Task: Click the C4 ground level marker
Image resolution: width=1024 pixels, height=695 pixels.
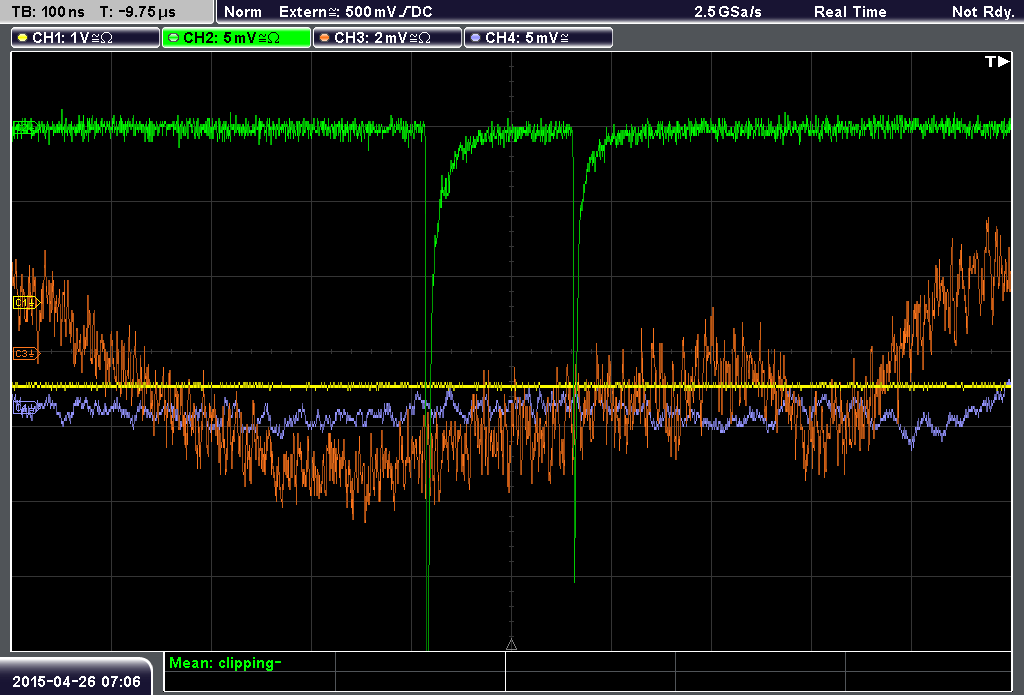Action: point(25,409)
